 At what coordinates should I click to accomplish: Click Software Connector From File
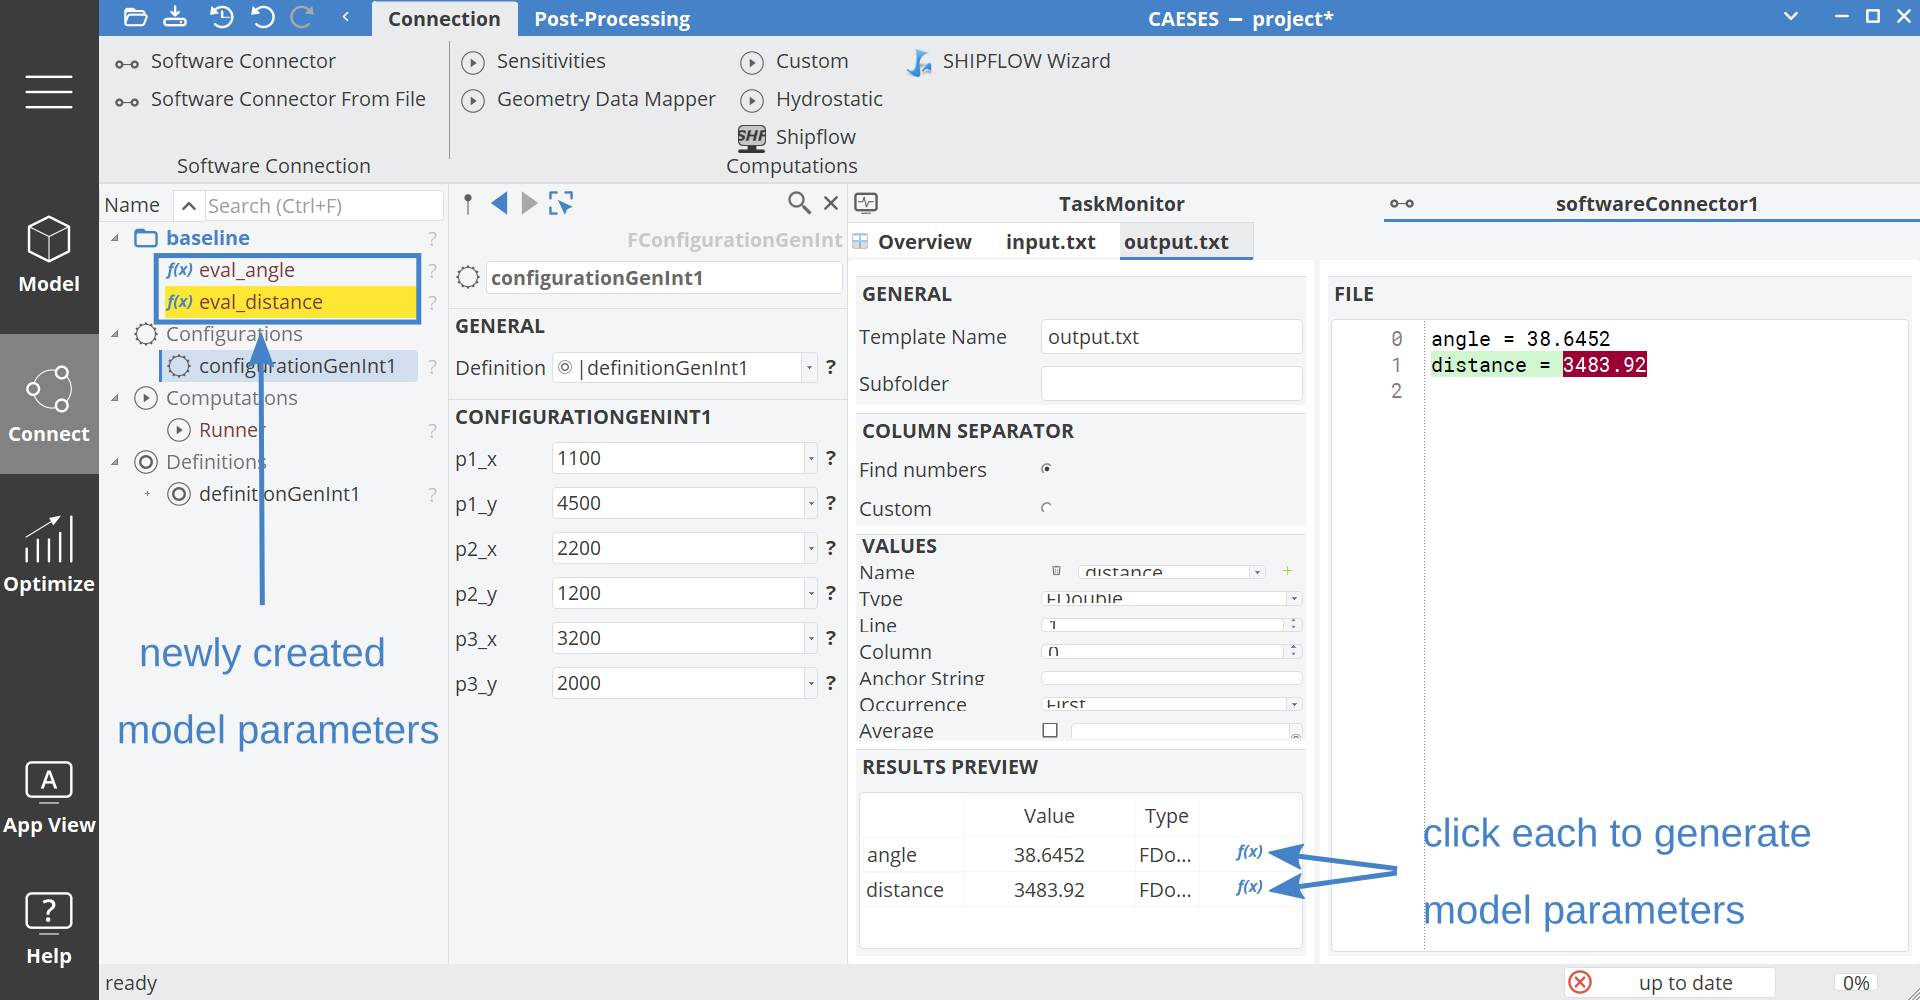pyautogui.click(x=271, y=100)
